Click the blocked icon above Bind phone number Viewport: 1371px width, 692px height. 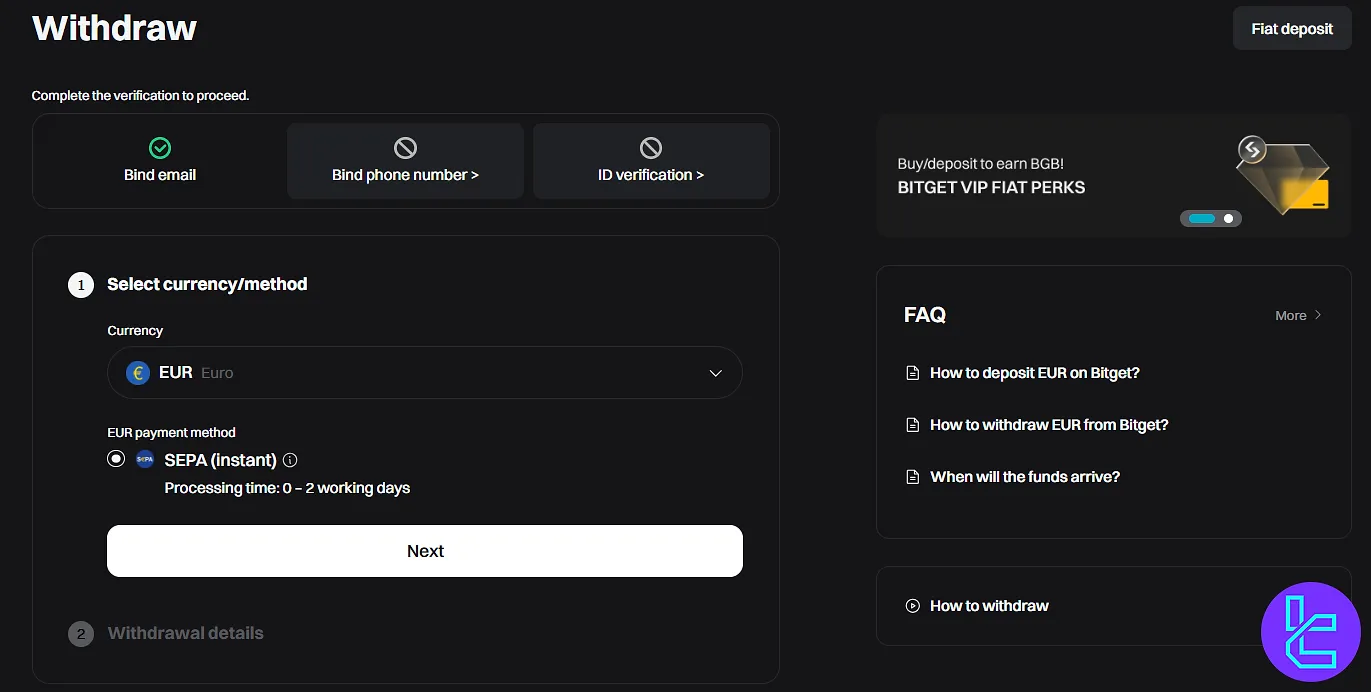[x=405, y=148]
